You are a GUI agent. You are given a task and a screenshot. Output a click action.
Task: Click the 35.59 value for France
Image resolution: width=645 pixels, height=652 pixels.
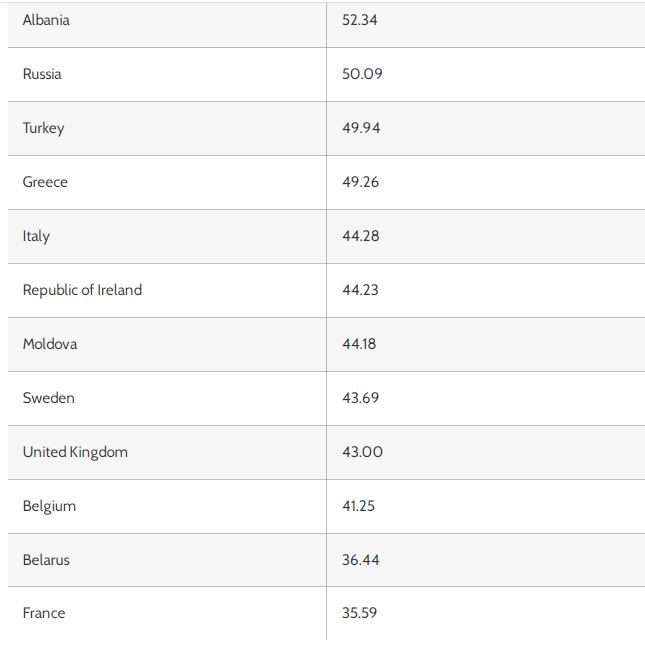click(x=359, y=613)
